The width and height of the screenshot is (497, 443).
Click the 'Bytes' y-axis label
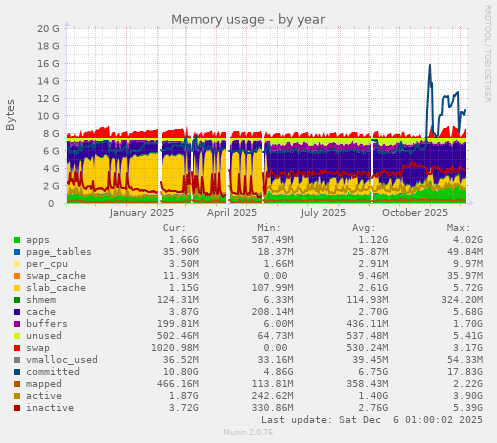point(10,115)
